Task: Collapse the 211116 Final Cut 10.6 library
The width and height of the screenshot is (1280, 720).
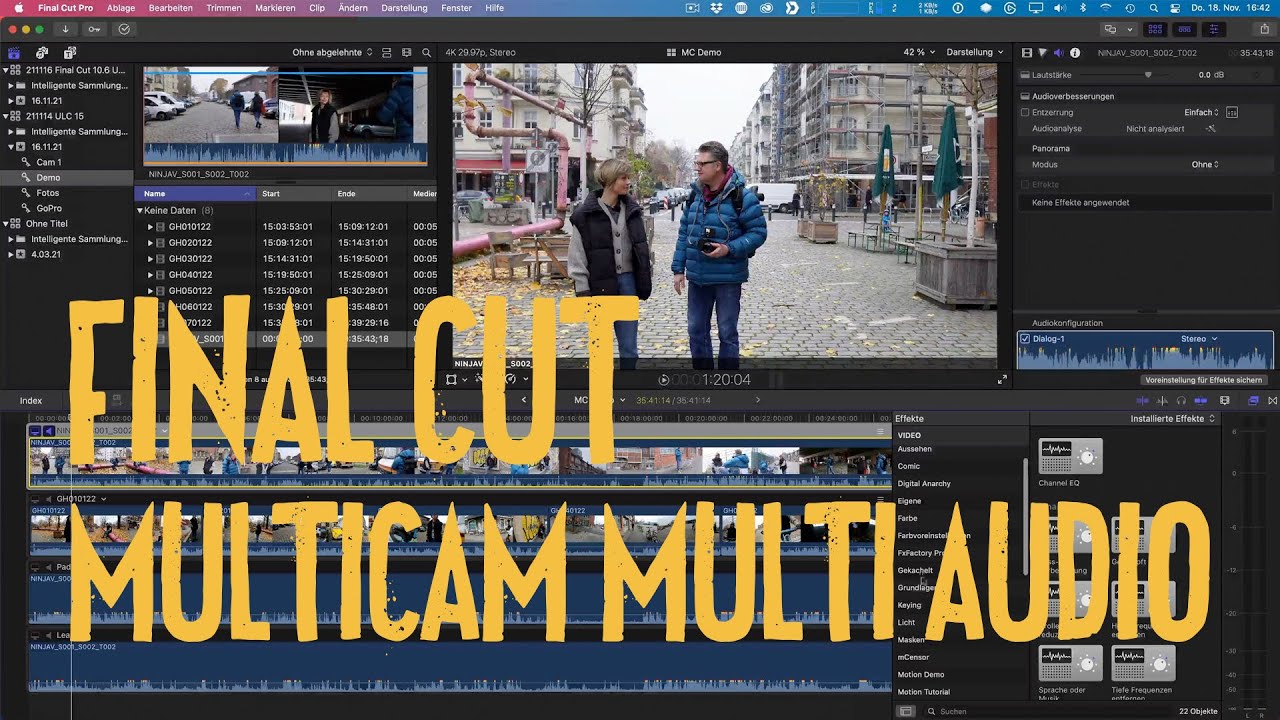Action: (x=6, y=70)
